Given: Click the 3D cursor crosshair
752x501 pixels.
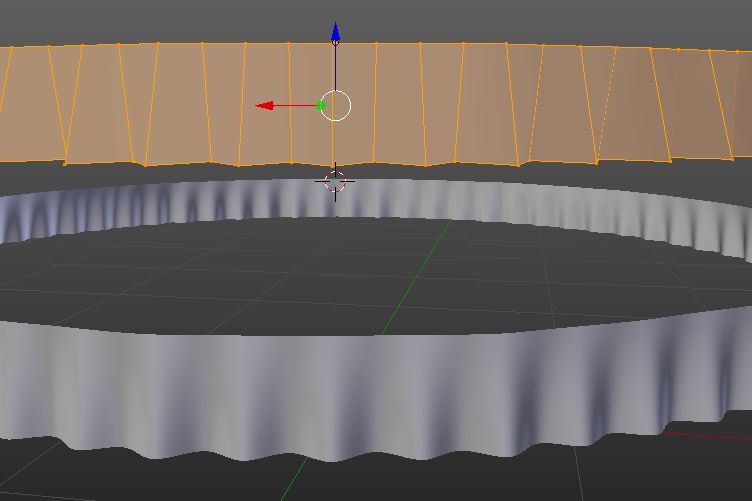Looking at the screenshot, I should tap(335, 182).
